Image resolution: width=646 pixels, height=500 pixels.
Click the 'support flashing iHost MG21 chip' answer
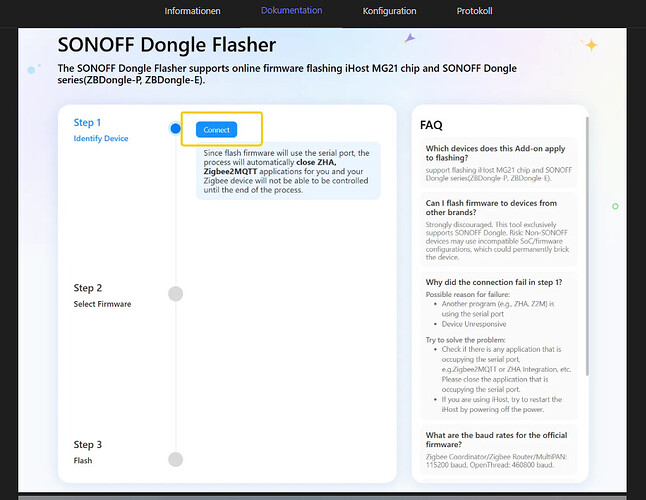[499, 174]
